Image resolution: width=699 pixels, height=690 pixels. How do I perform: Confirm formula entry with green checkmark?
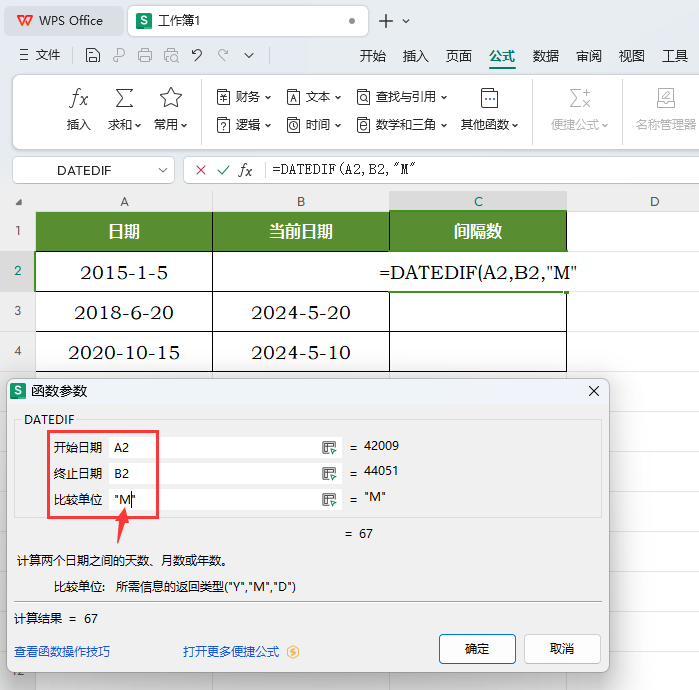223,170
